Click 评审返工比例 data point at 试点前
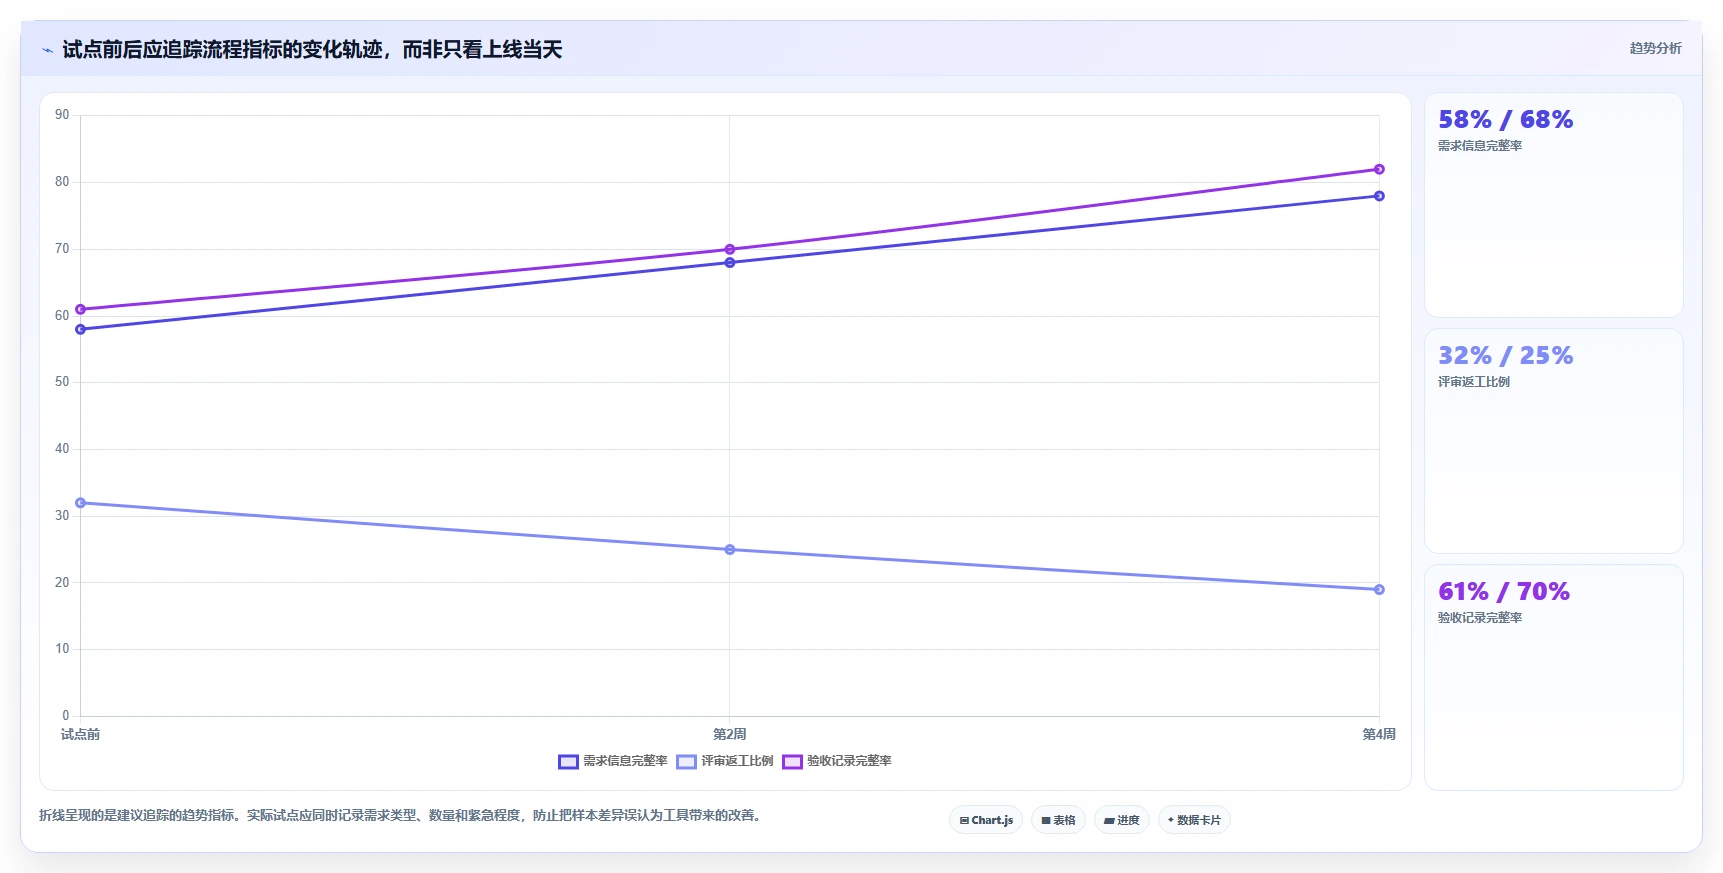1723x873 pixels. tap(80, 503)
